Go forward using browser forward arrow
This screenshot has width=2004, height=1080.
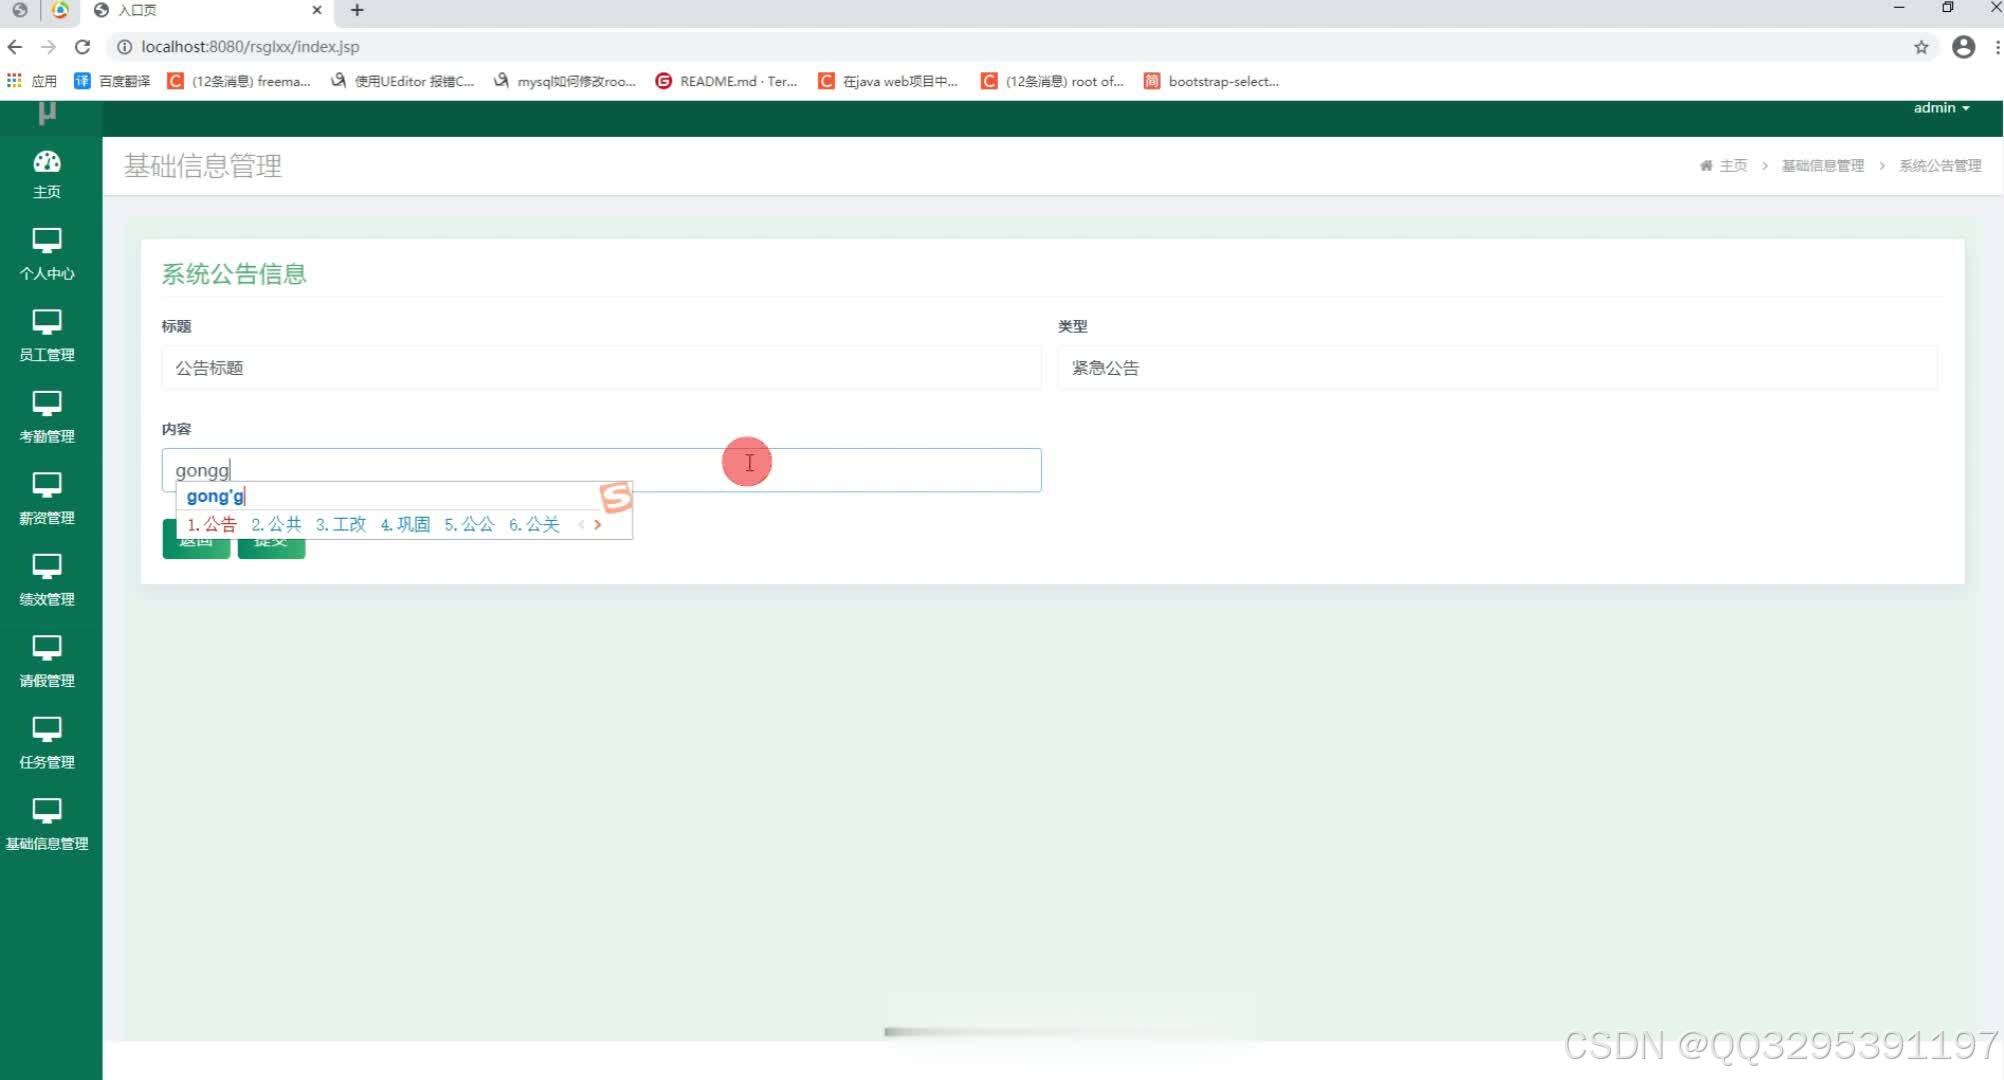tap(48, 47)
